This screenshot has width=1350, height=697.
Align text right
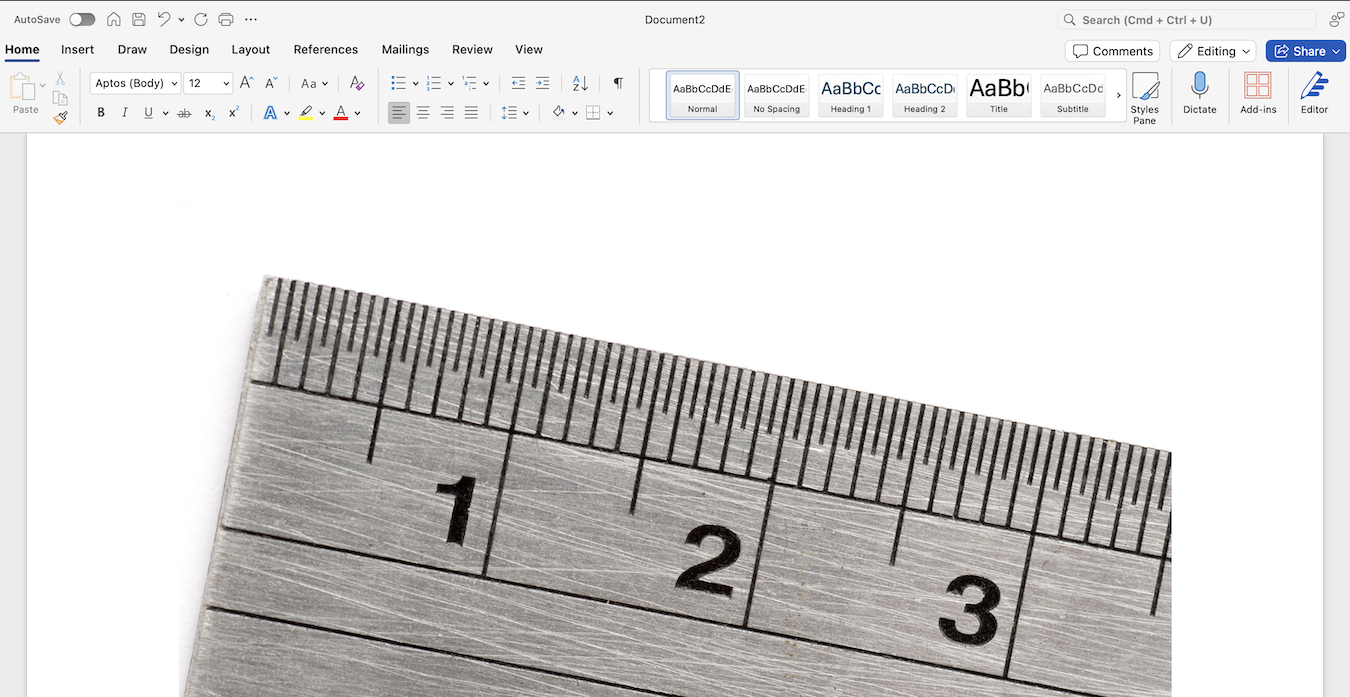tap(447, 113)
